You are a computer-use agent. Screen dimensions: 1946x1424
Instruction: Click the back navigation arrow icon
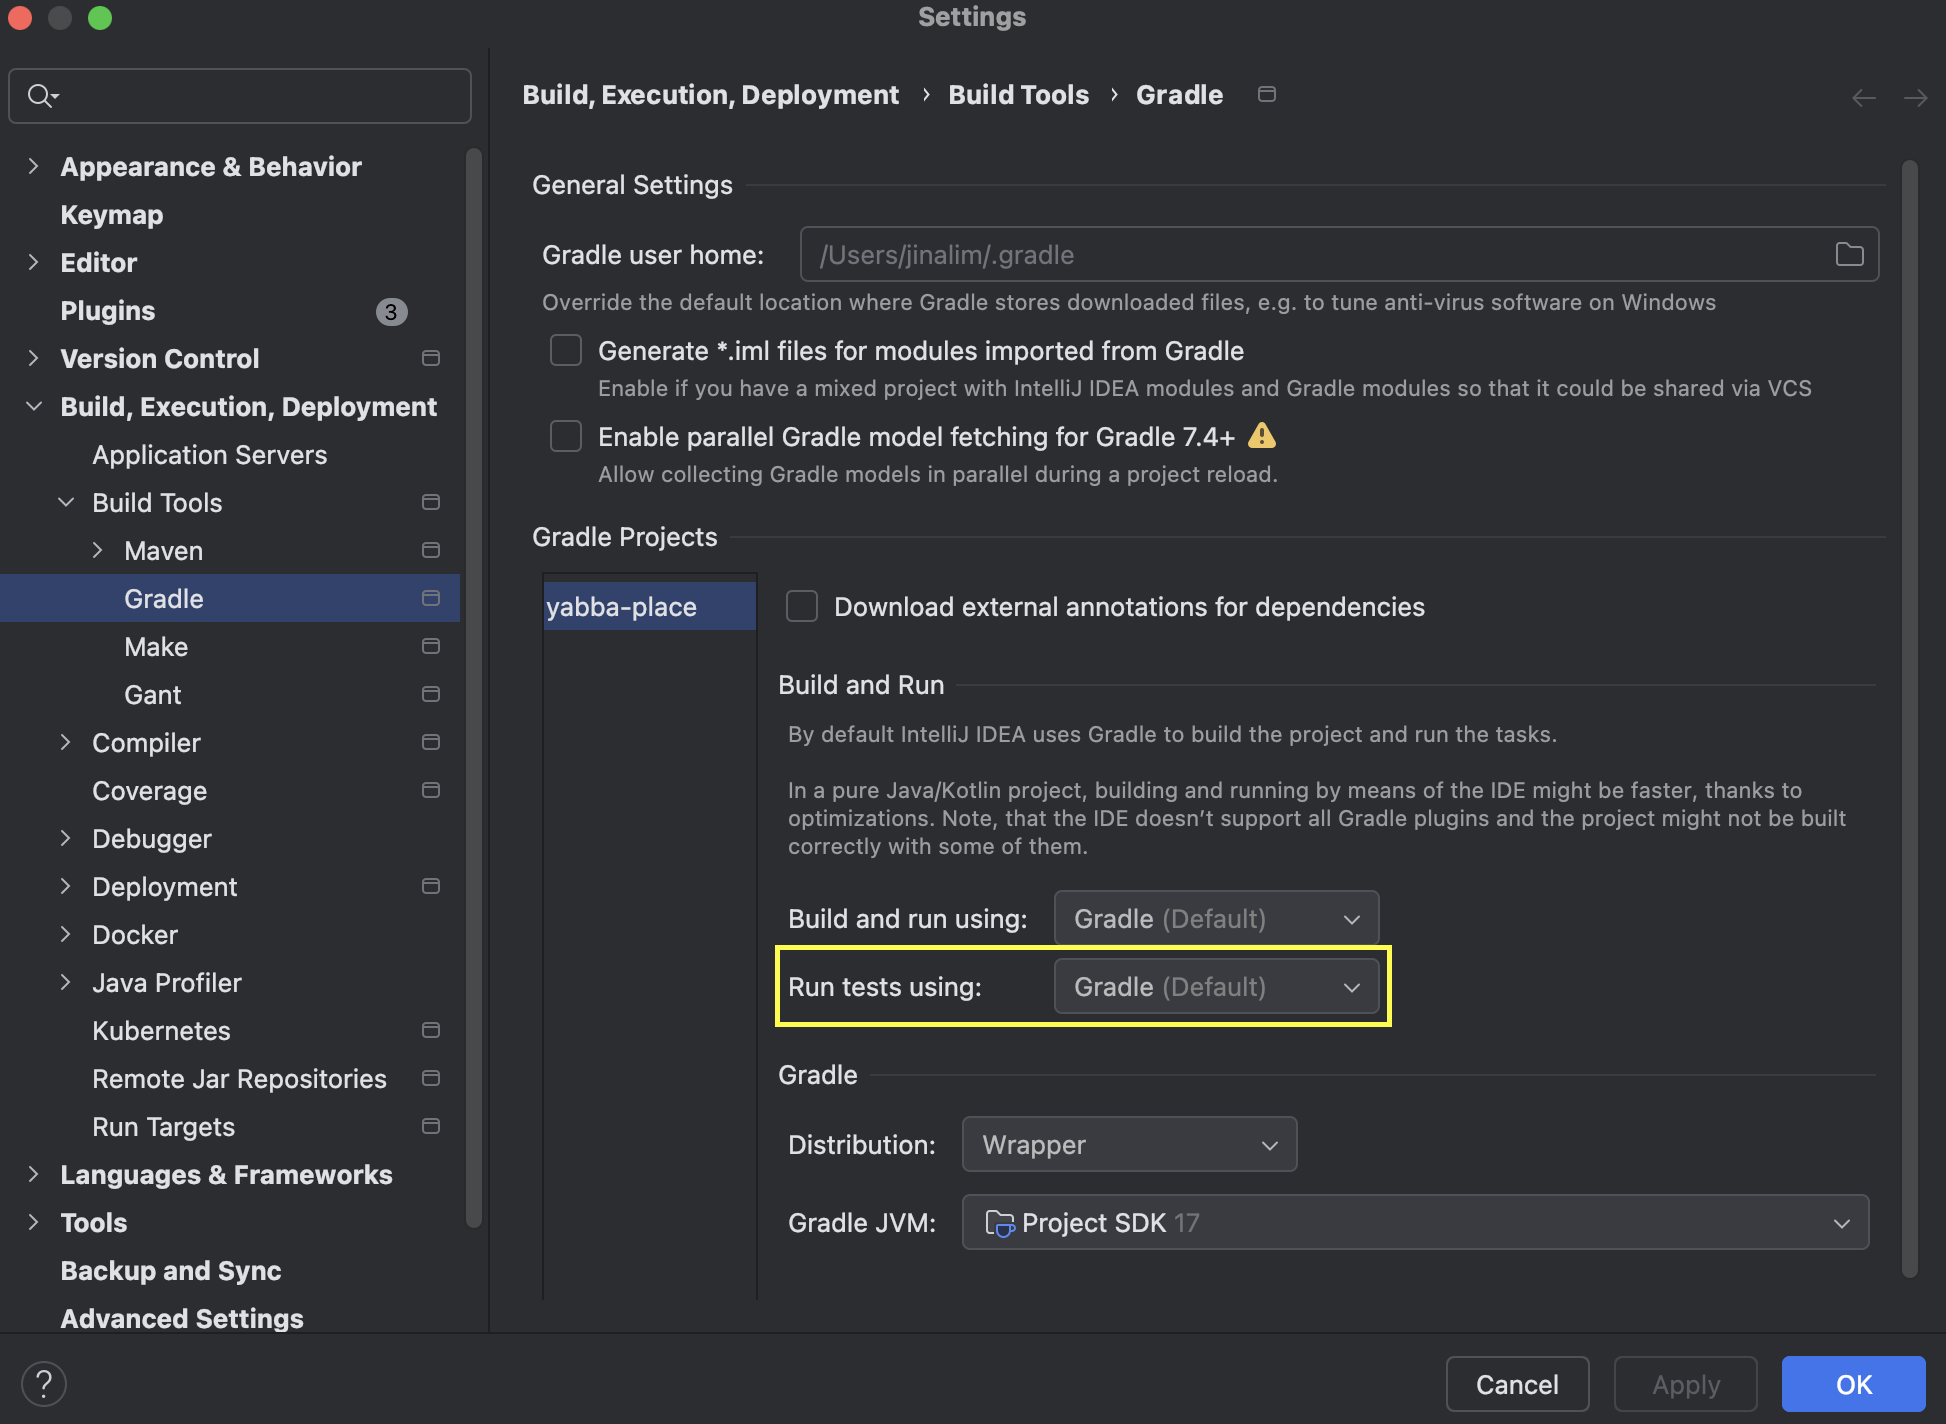(1863, 97)
